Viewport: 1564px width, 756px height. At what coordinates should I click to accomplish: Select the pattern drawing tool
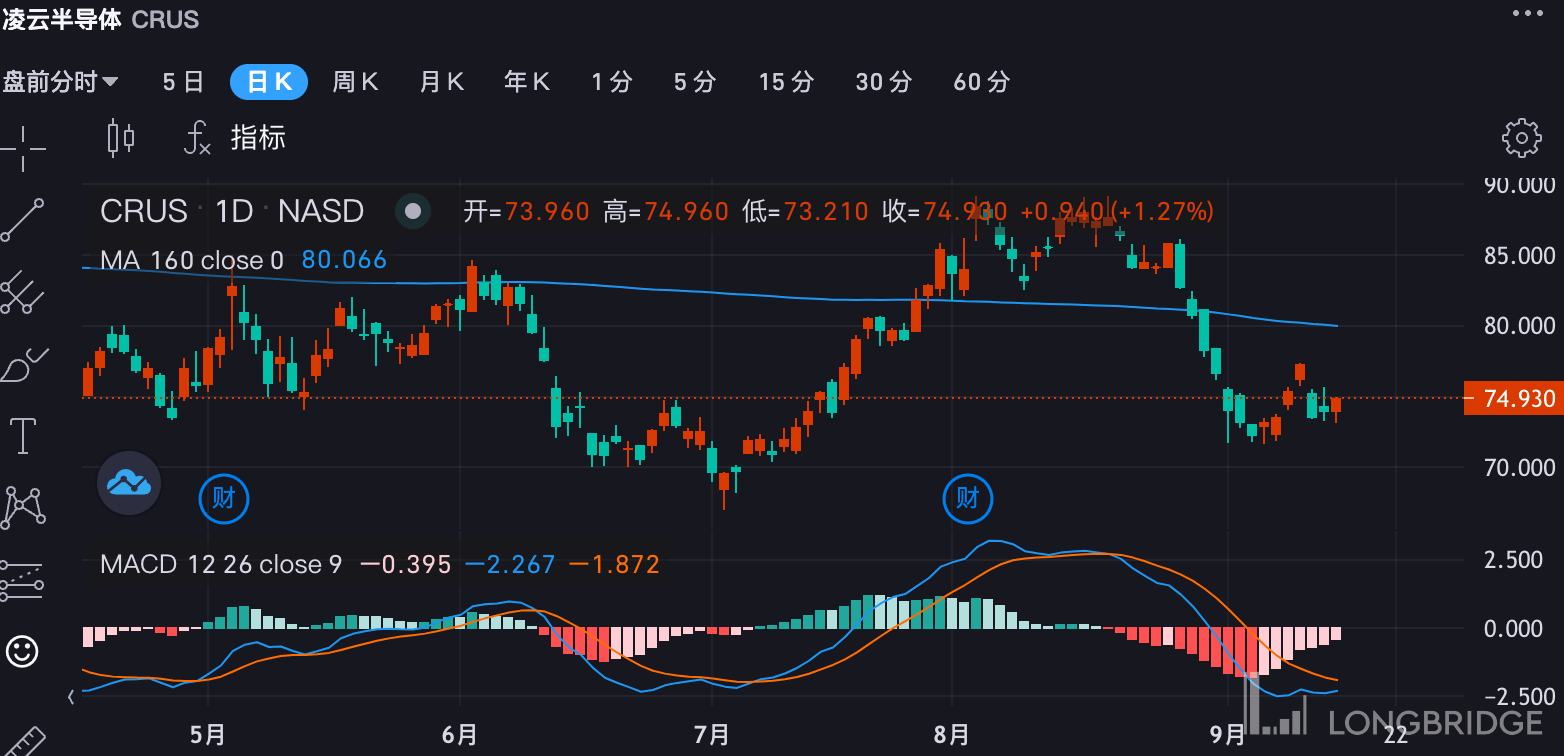click(x=22, y=508)
